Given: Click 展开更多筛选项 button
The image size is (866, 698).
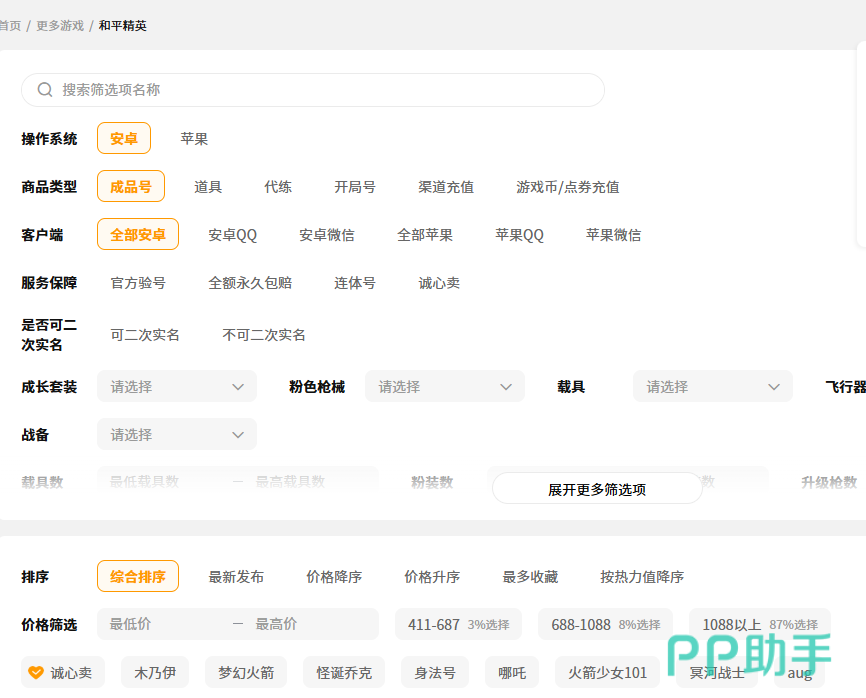Looking at the screenshot, I should point(597,489).
